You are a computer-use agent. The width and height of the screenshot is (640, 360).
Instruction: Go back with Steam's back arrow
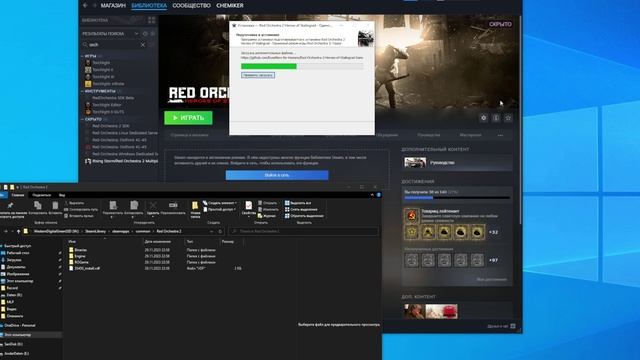click(85, 5)
